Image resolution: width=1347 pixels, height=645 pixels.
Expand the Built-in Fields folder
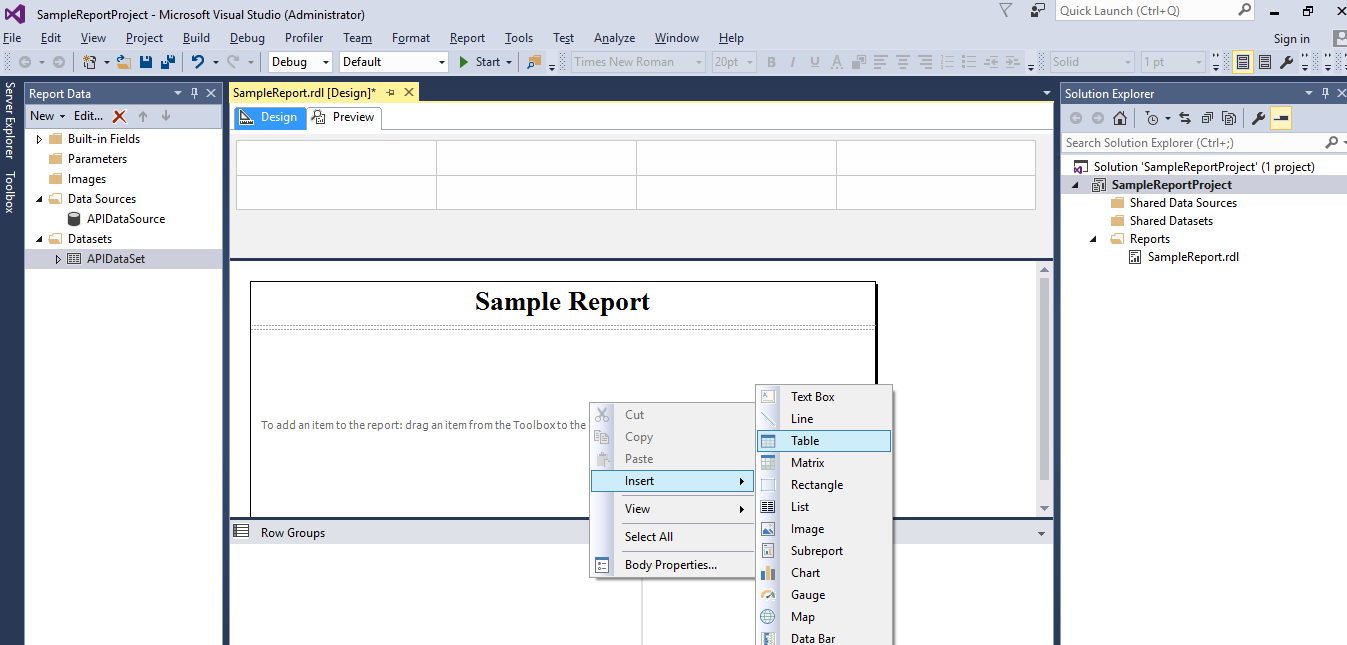point(39,139)
